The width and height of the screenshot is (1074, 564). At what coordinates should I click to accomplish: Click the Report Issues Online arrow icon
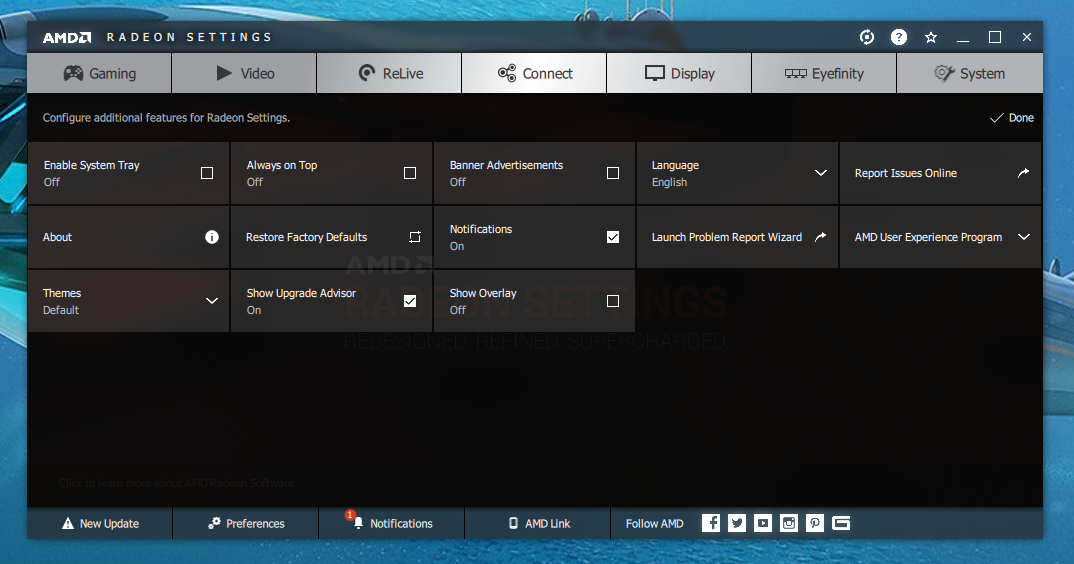(x=1023, y=173)
